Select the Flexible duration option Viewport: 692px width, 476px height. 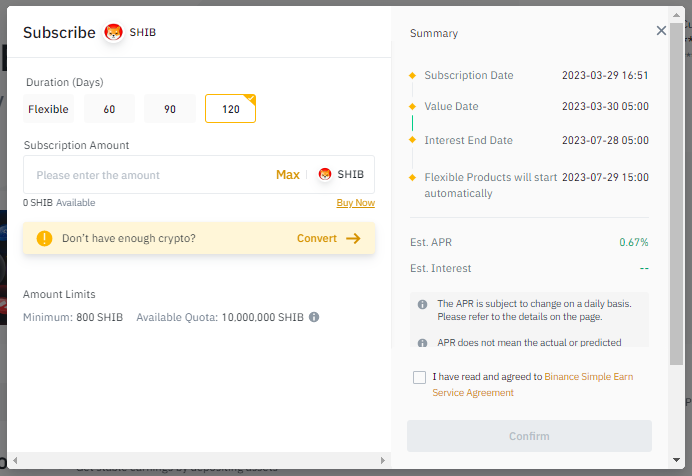pos(48,109)
